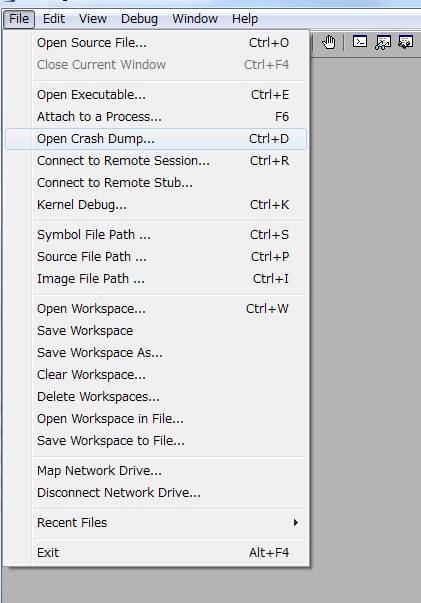The height and width of the screenshot is (603, 421).
Task: Open the Edit menu
Action: tap(54, 19)
